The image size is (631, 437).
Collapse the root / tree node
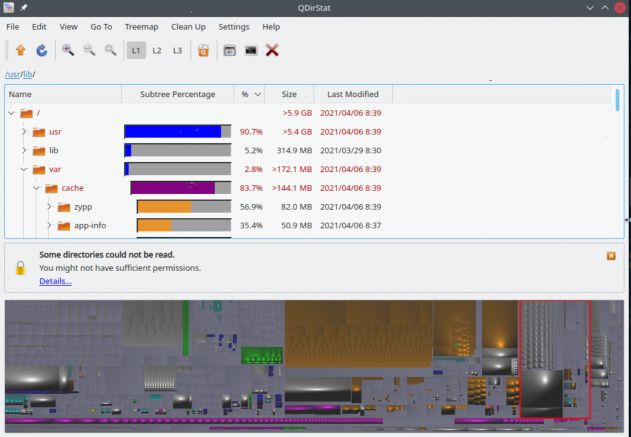click(11, 113)
